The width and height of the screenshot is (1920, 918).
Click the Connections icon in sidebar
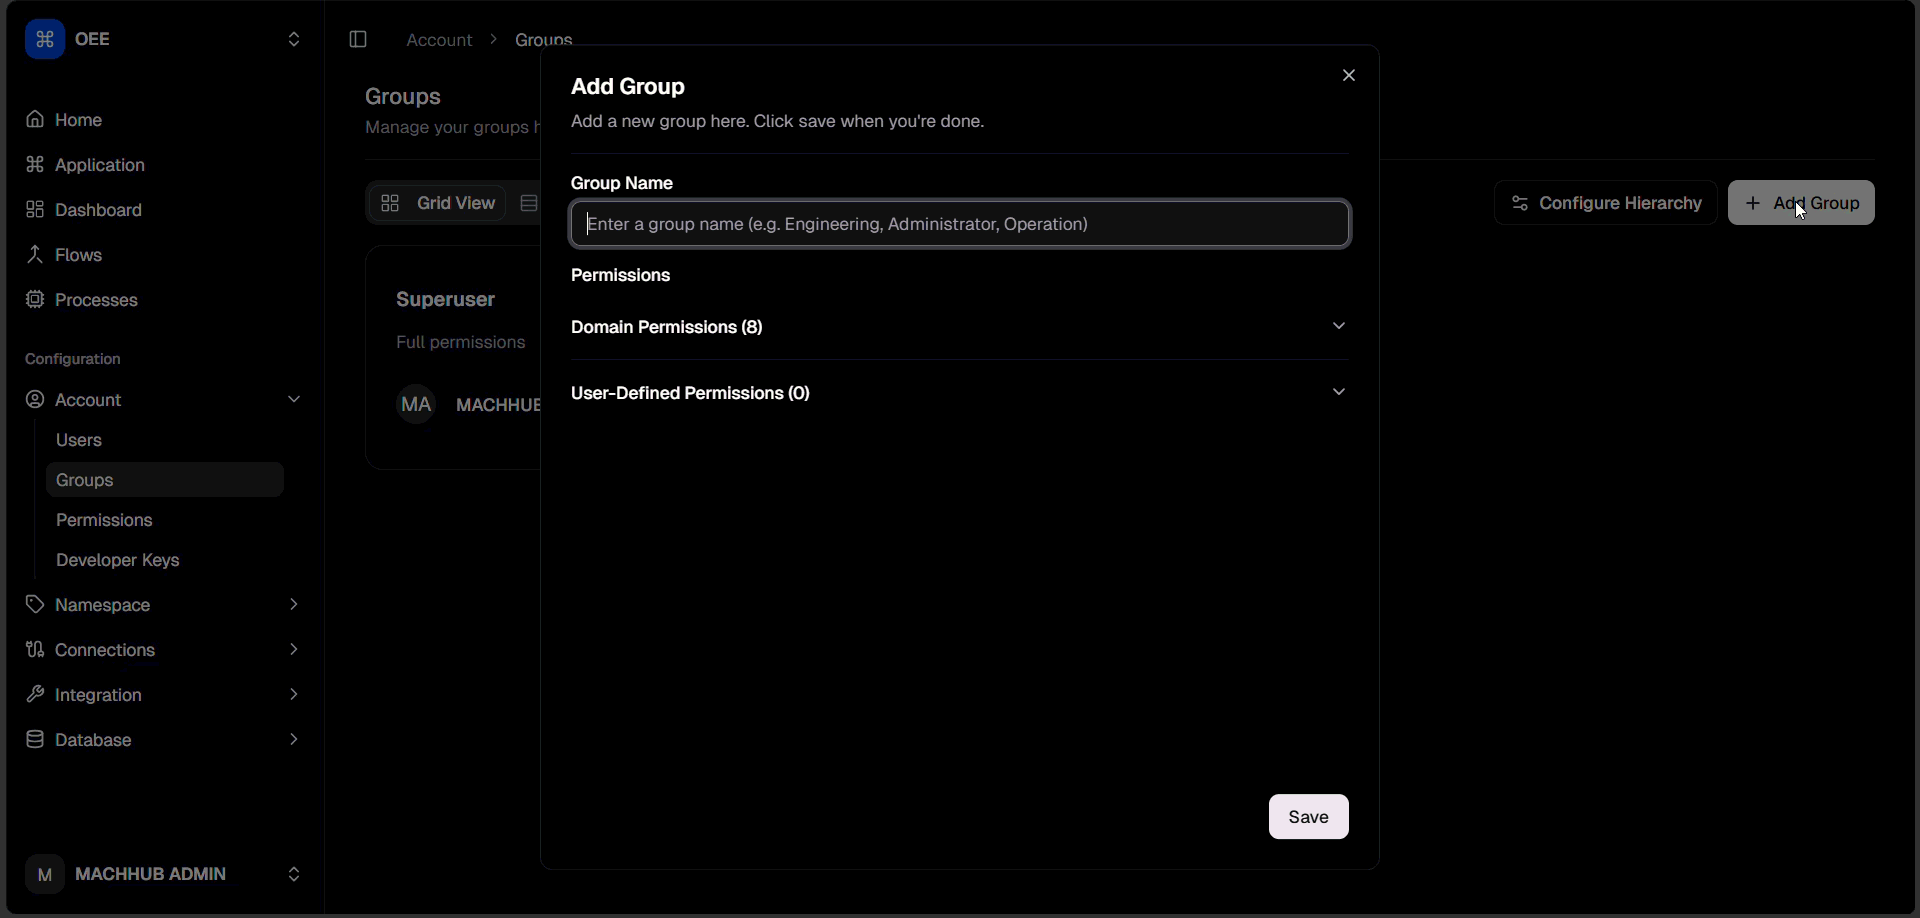click(35, 649)
